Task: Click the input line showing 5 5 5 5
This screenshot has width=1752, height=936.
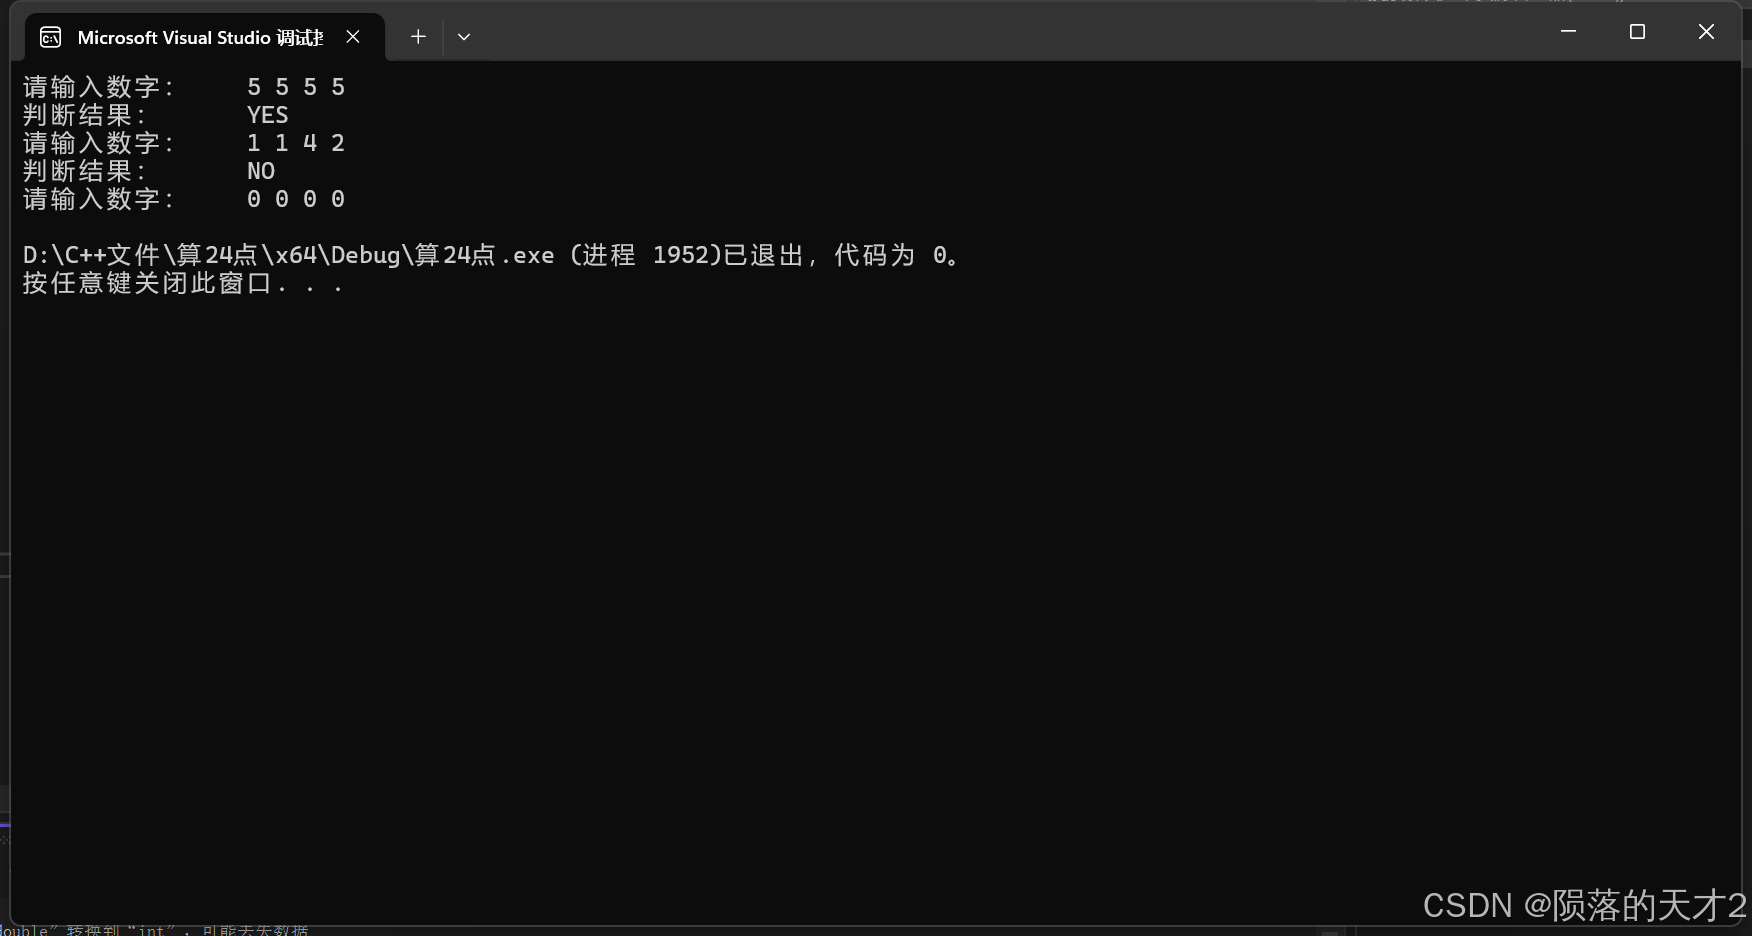Action: click(x=296, y=87)
